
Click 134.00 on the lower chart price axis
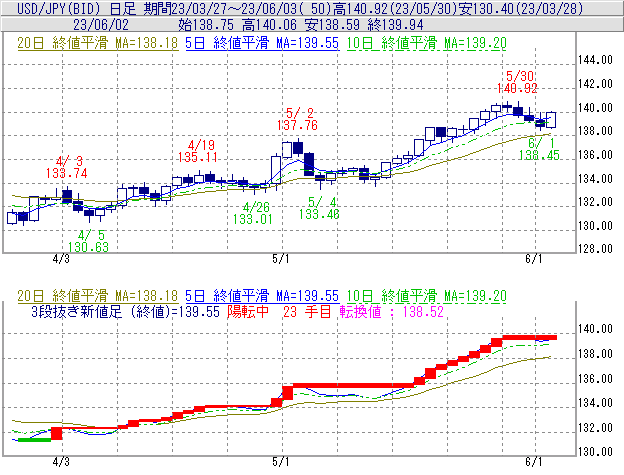point(595,403)
